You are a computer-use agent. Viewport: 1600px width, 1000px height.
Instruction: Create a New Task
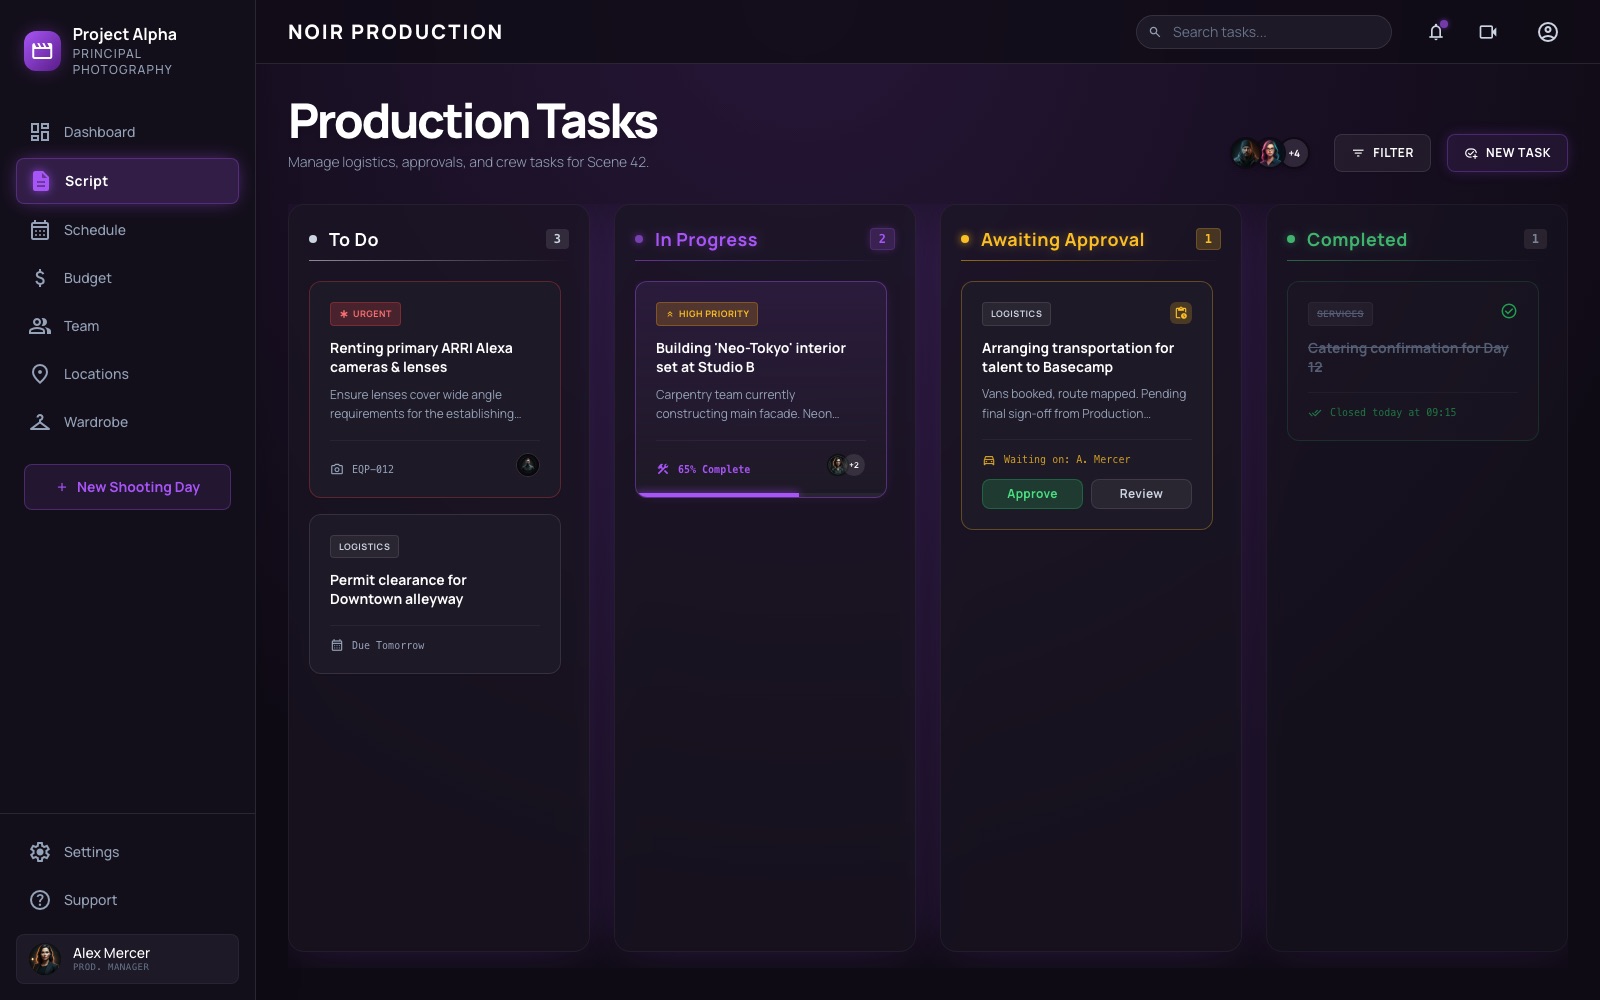1507,153
